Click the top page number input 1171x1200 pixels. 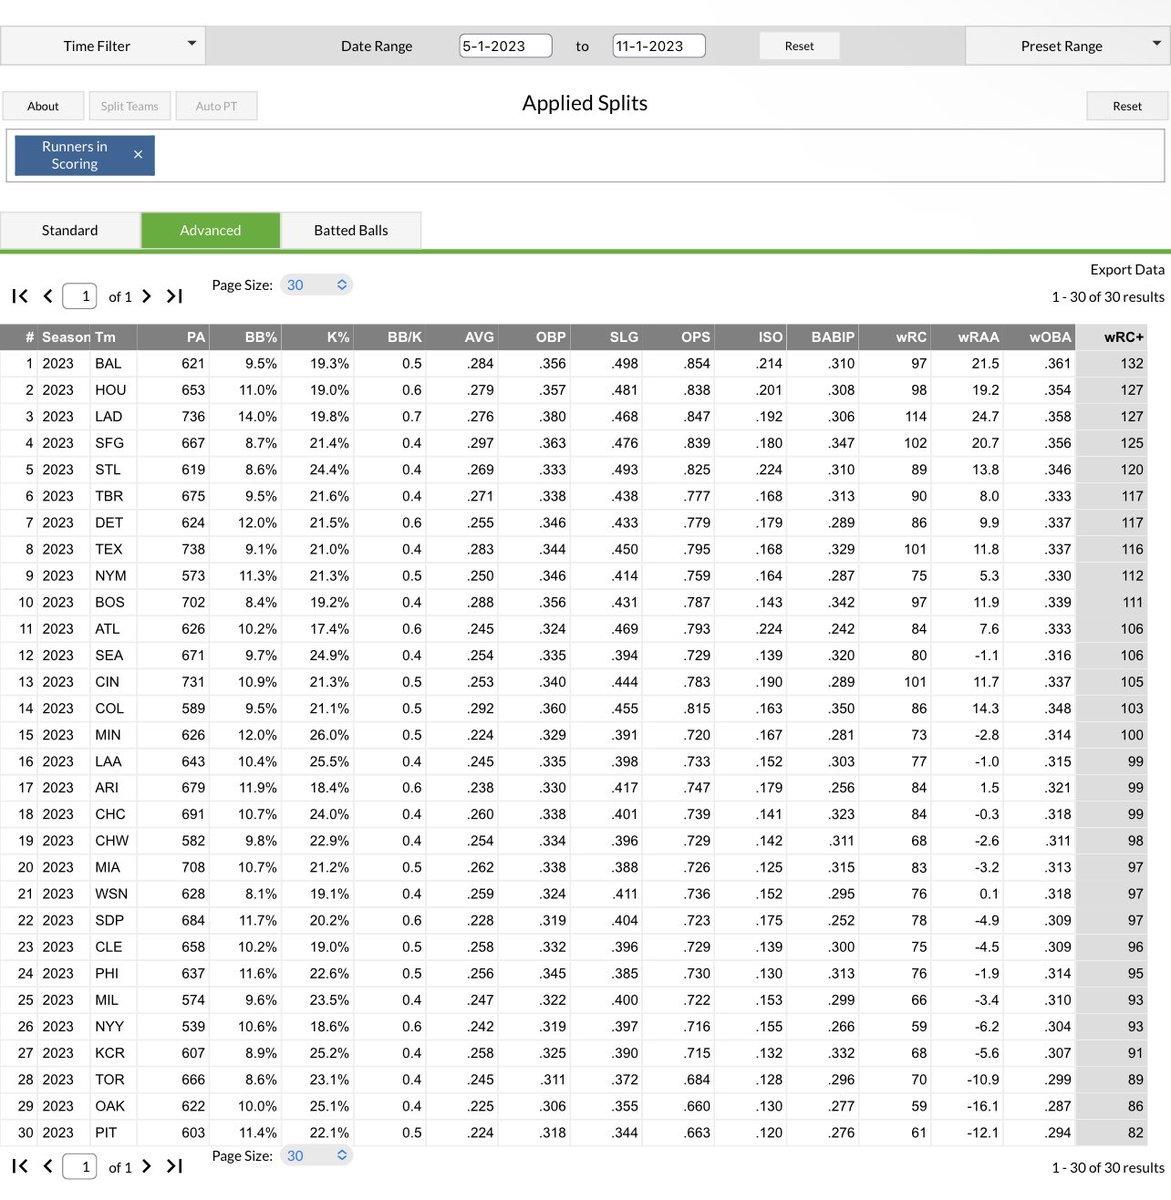[x=80, y=296]
